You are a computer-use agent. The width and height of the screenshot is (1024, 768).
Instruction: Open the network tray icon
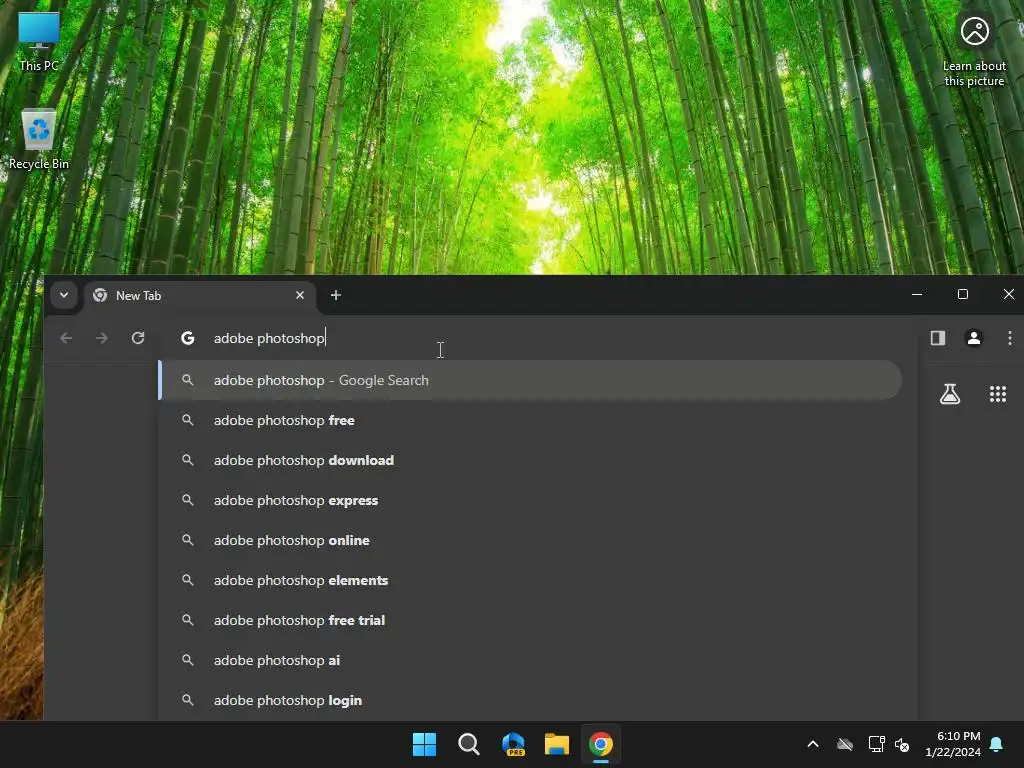click(876, 744)
